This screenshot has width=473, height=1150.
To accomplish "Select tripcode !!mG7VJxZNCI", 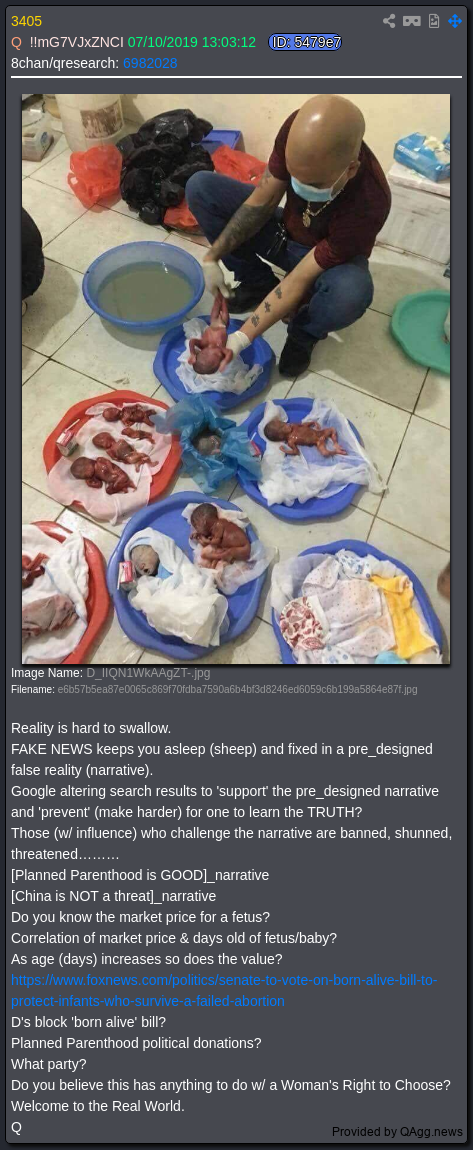I will 76,43.
